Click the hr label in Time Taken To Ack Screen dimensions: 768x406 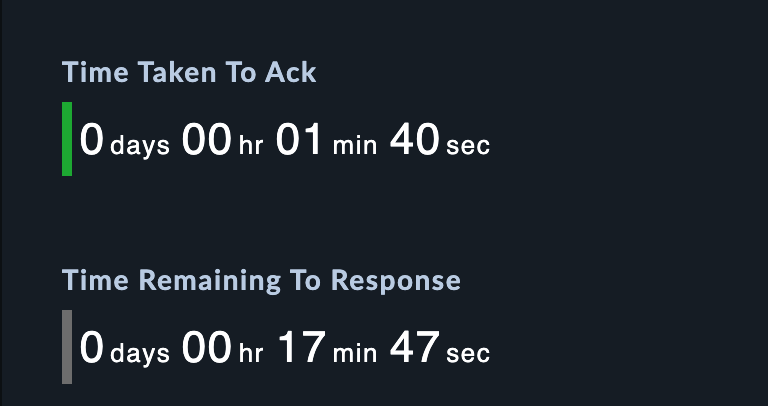249,145
